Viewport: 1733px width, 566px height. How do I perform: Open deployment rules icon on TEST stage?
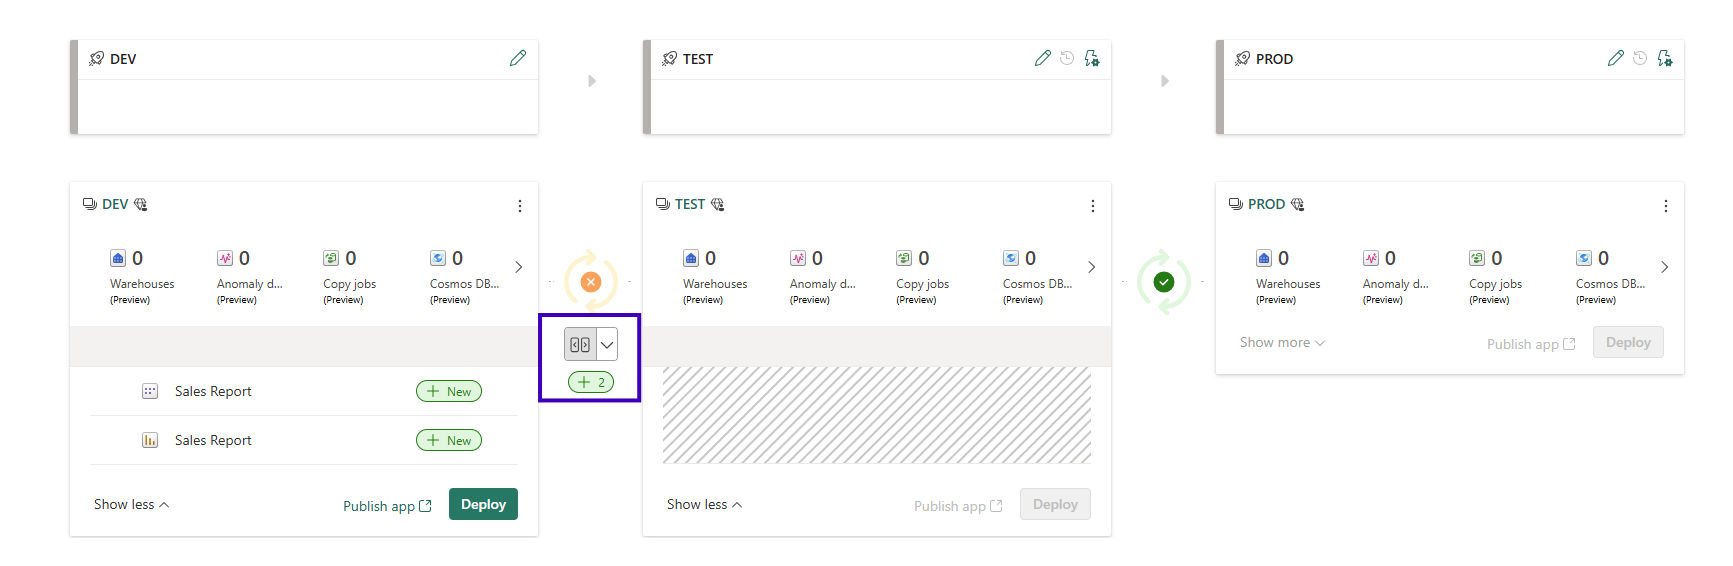pyautogui.click(x=1092, y=58)
